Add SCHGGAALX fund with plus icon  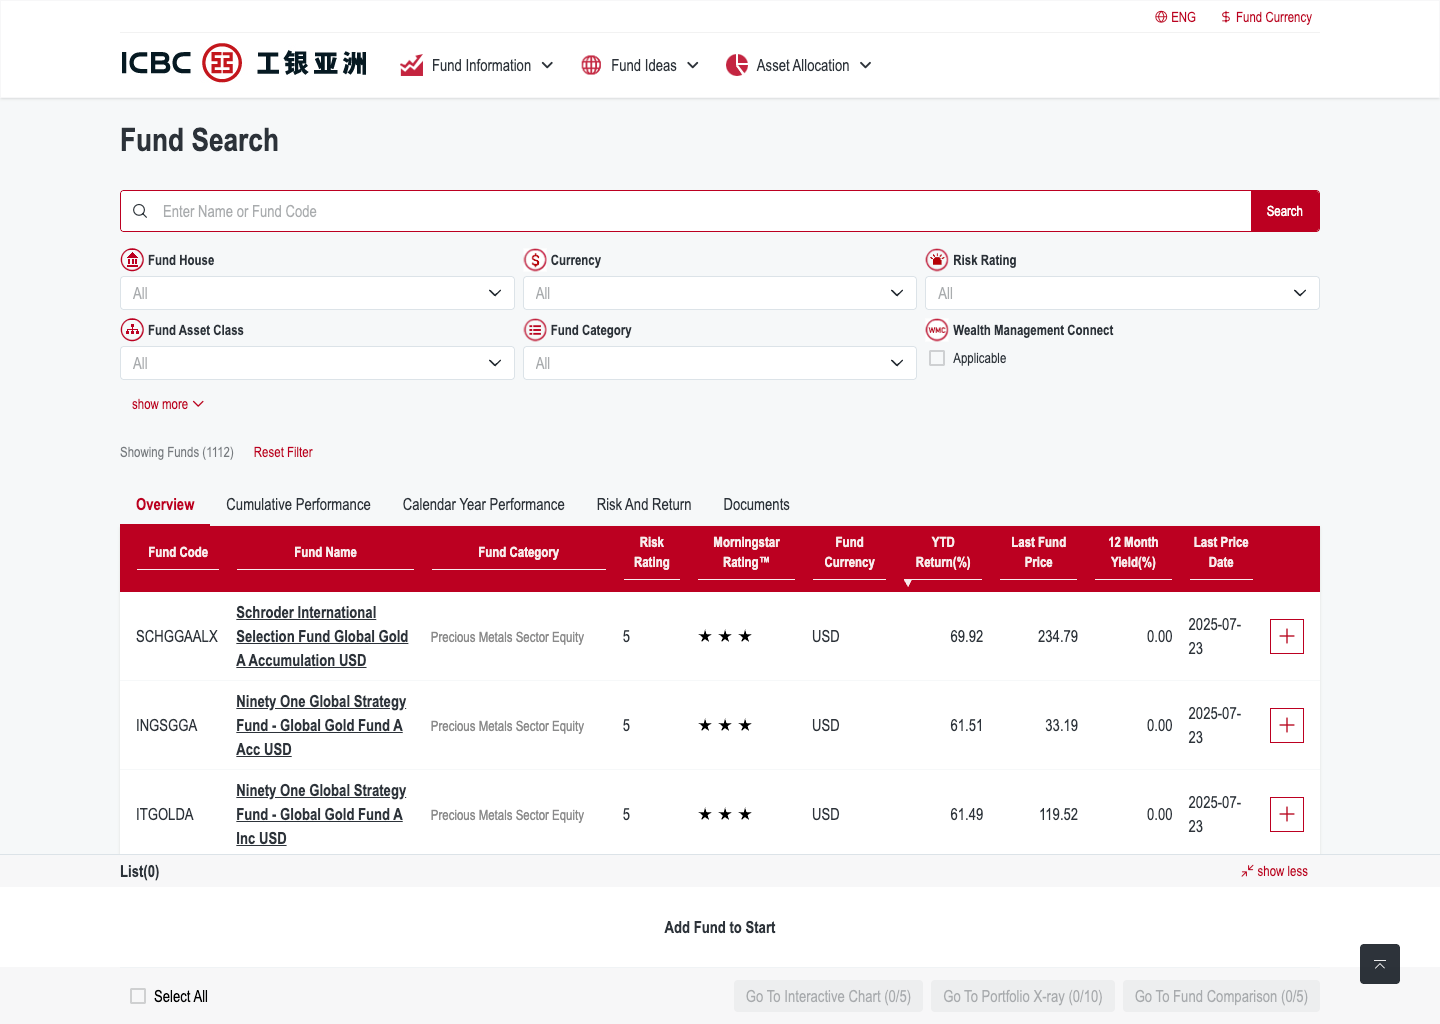(x=1287, y=636)
